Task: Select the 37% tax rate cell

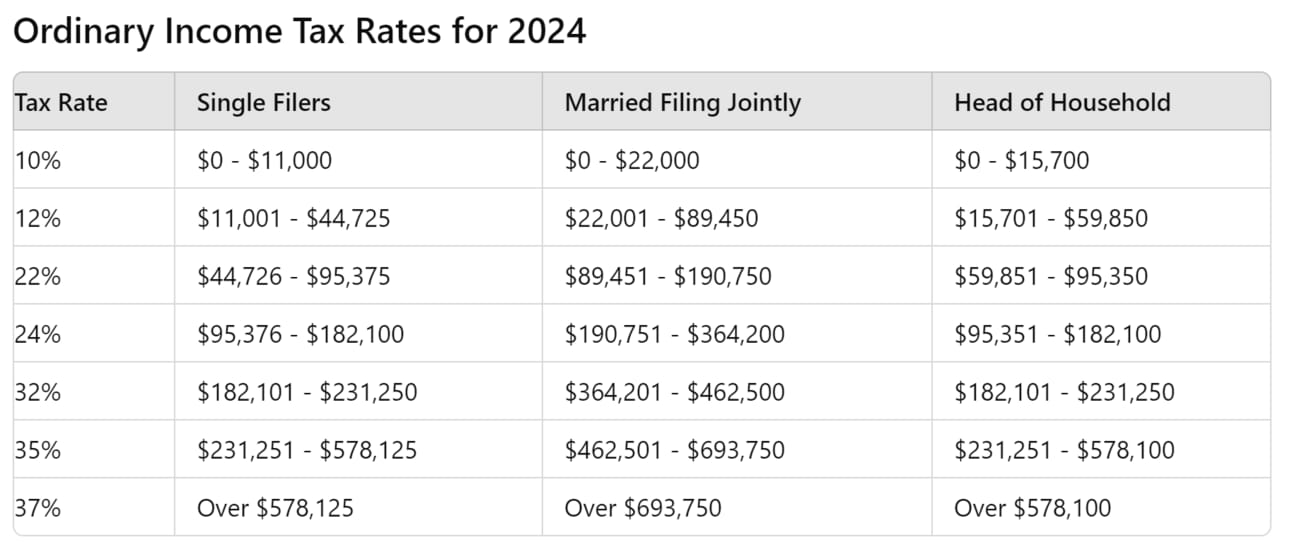Action: click(x=94, y=508)
